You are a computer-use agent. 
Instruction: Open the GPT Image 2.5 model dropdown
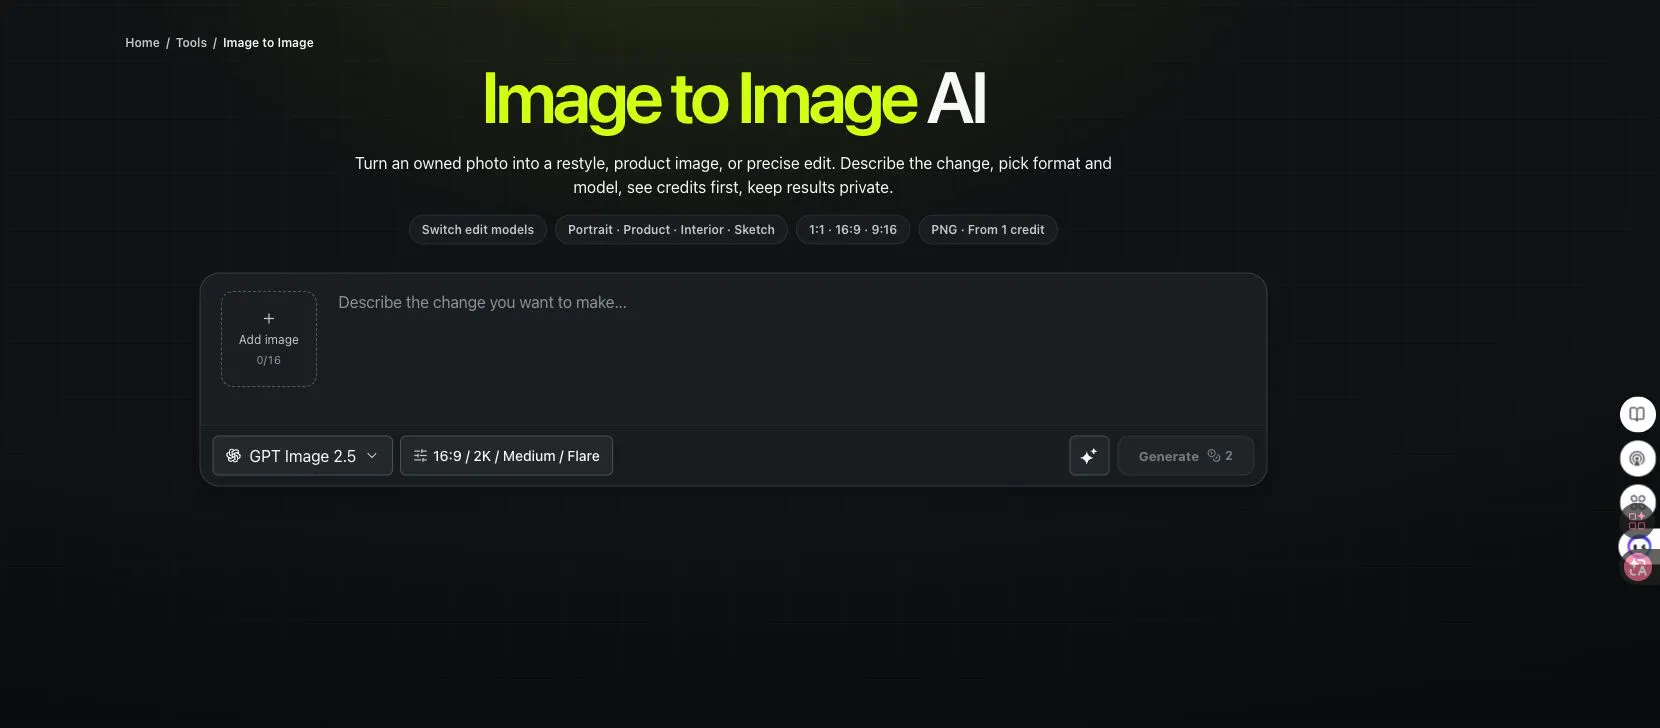(x=302, y=456)
